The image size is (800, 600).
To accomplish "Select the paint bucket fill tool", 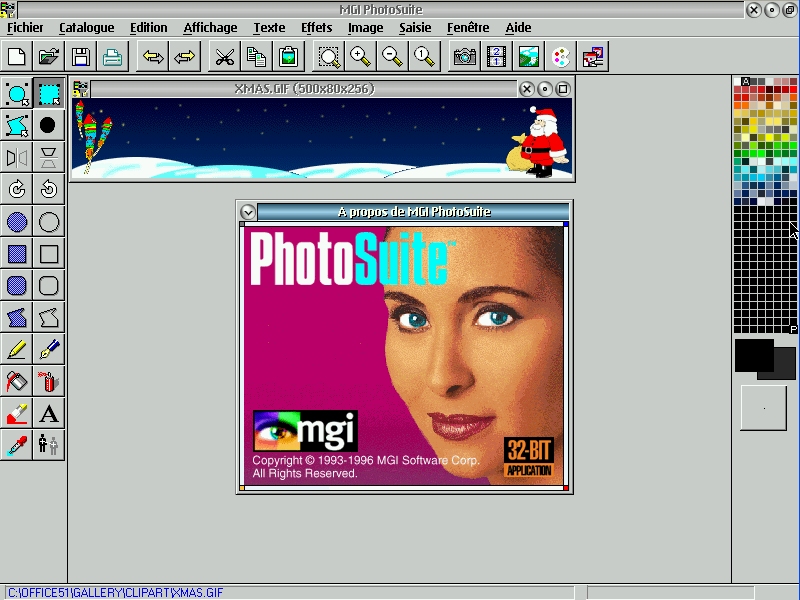I will coord(17,381).
